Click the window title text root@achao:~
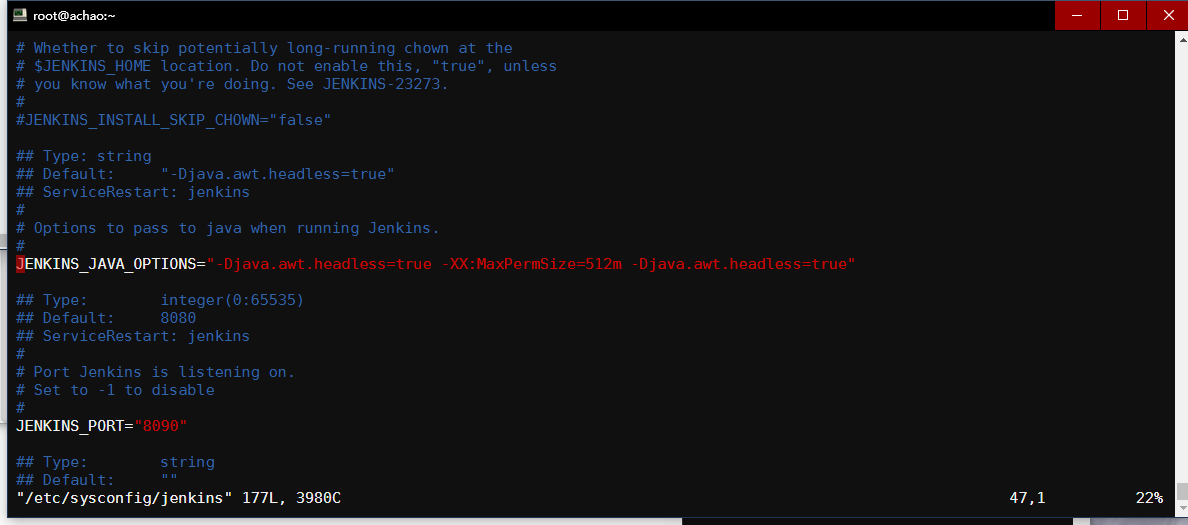1188x525 pixels. click(x=75, y=15)
